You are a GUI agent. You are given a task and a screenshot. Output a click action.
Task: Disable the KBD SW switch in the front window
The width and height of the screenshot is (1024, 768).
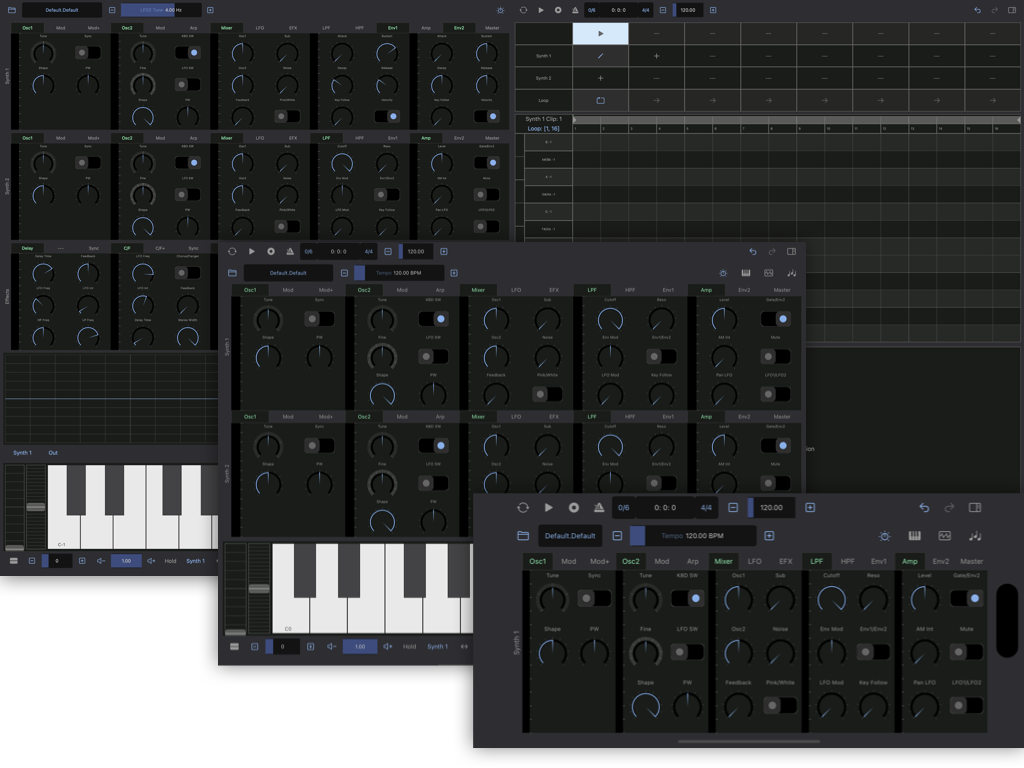[686, 598]
